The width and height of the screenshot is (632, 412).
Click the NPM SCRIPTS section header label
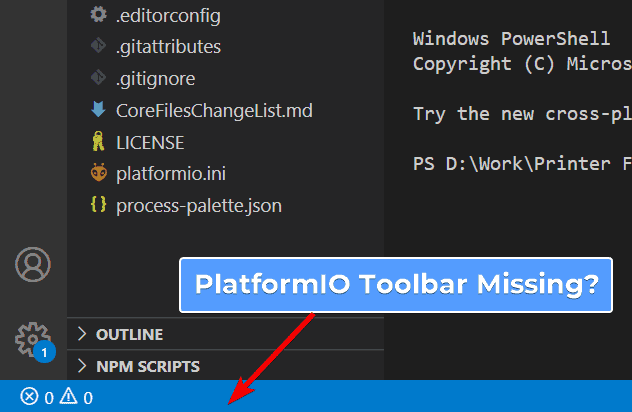(148, 366)
